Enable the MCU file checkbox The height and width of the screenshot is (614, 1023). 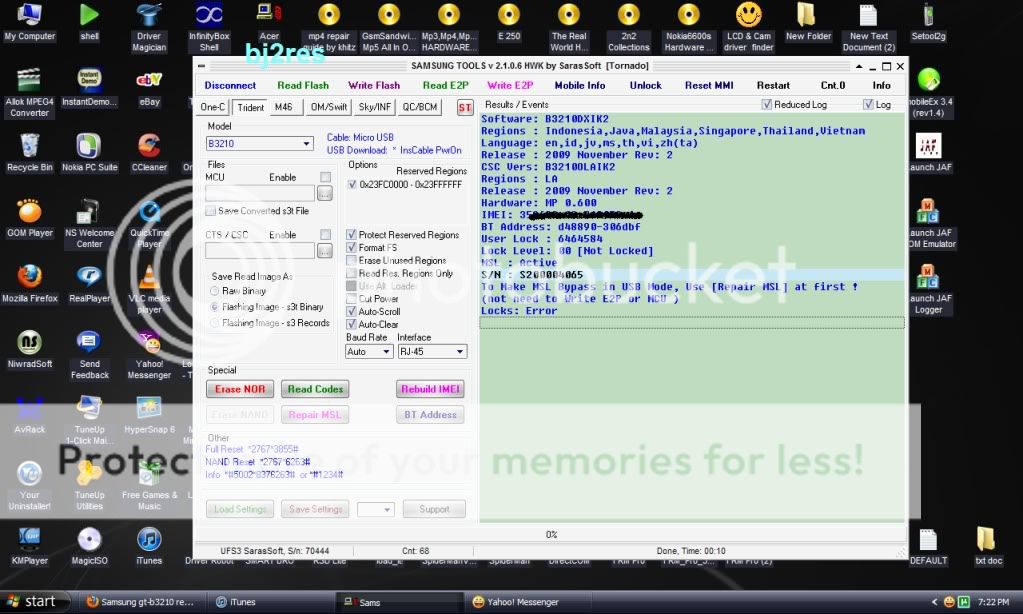click(x=325, y=177)
